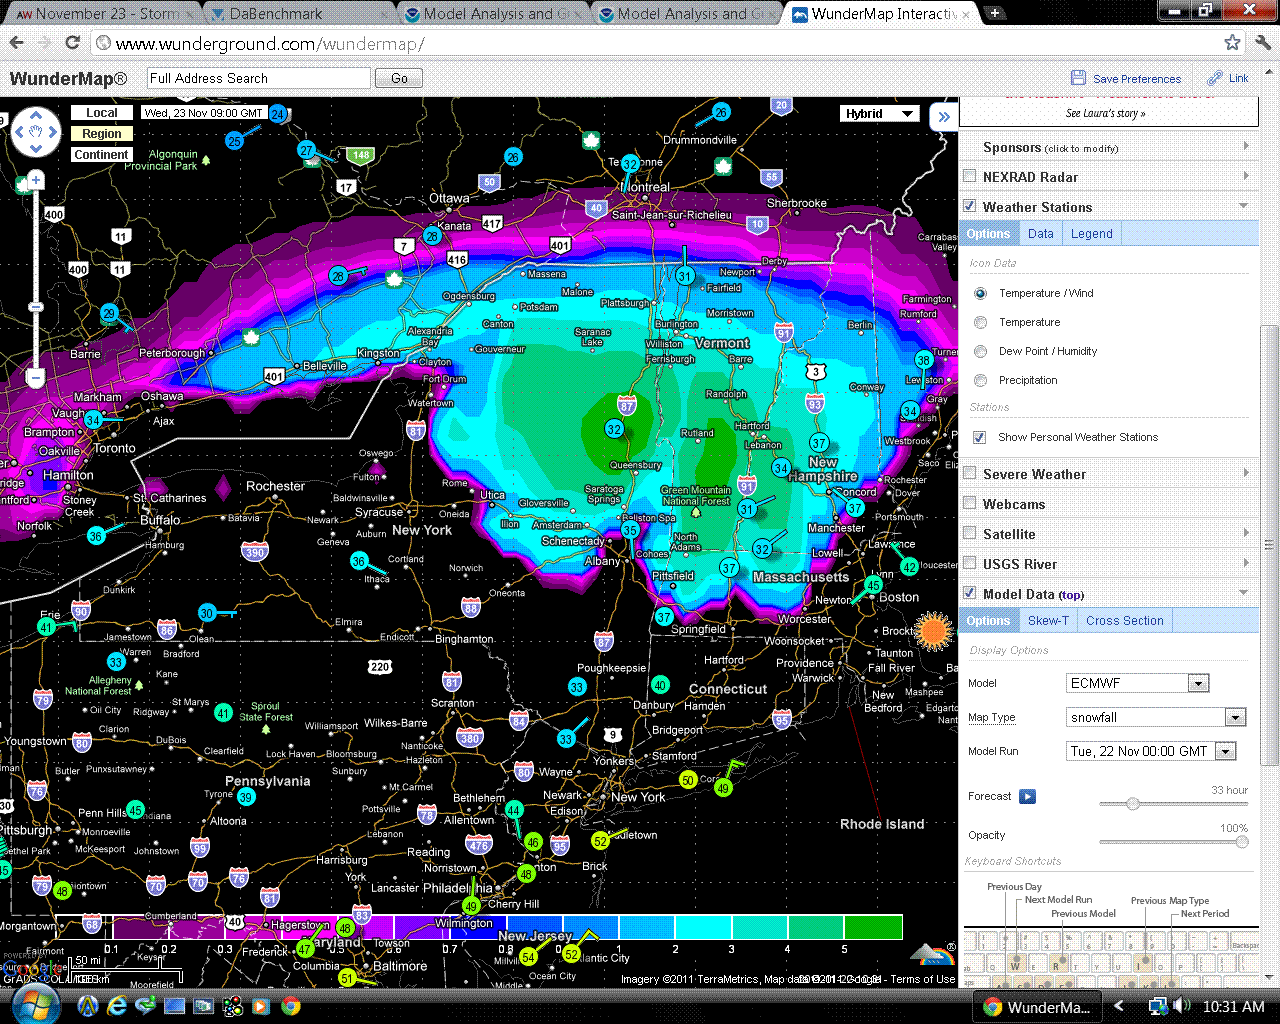
Task: Select the Local zoom level button
Action: (x=101, y=113)
